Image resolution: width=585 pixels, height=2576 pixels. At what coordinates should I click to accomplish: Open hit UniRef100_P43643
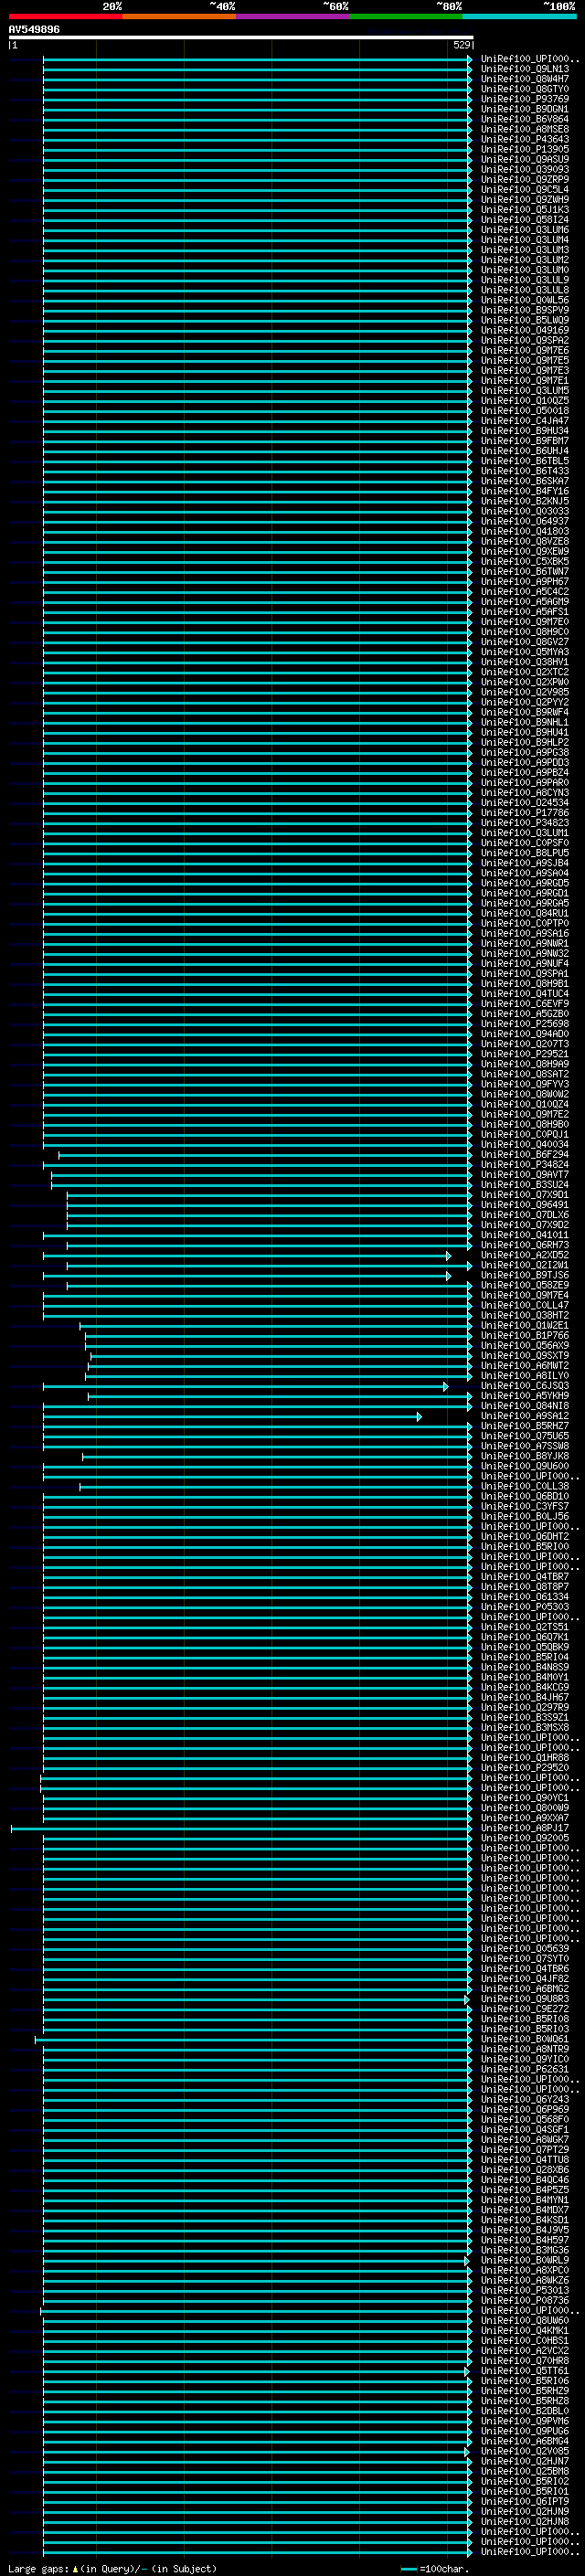coord(525,139)
